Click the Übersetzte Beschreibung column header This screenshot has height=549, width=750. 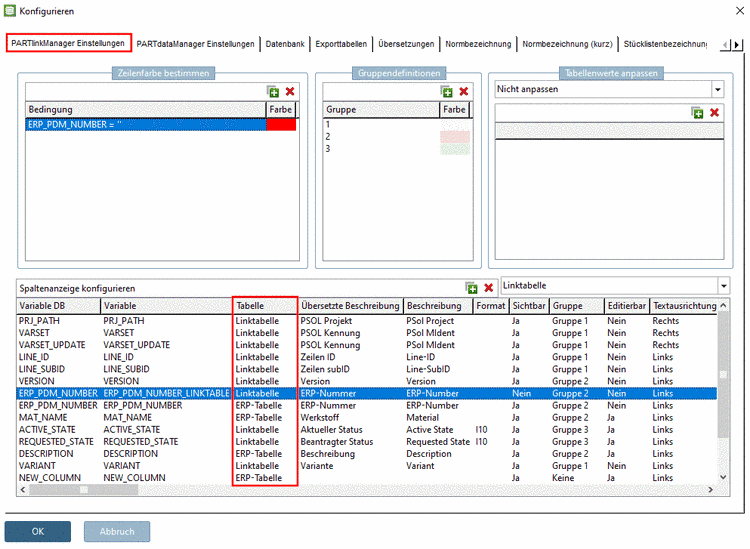351,306
